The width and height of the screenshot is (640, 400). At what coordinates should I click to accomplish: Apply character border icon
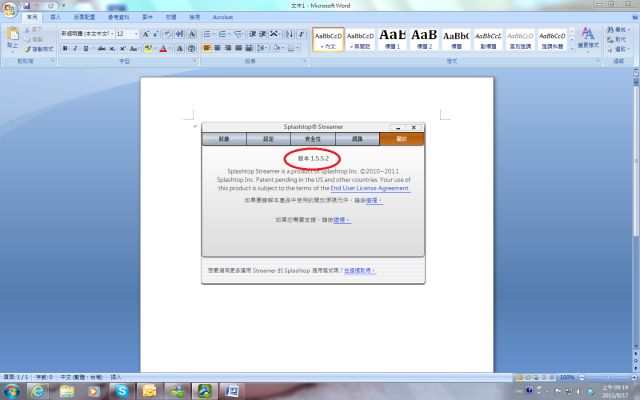tap(191, 34)
